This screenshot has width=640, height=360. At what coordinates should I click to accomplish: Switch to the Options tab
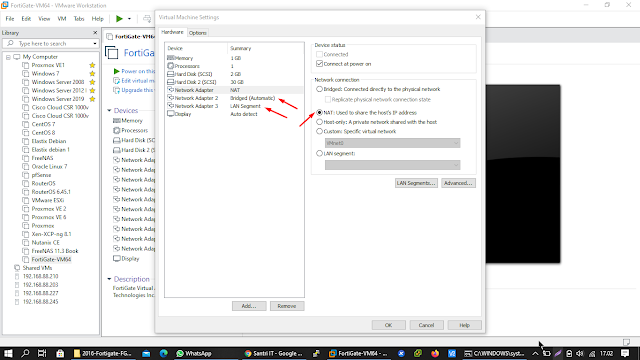point(198,33)
